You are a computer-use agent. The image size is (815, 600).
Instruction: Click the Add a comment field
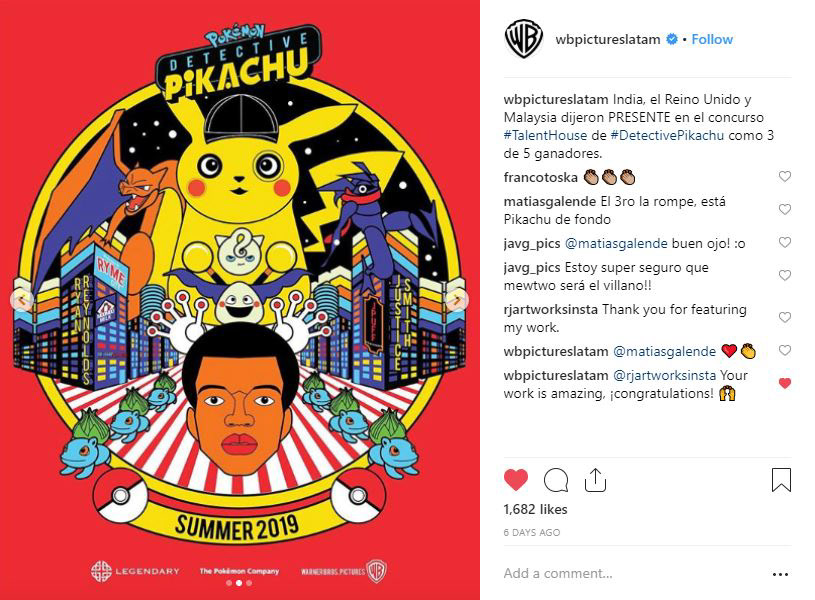click(634, 573)
